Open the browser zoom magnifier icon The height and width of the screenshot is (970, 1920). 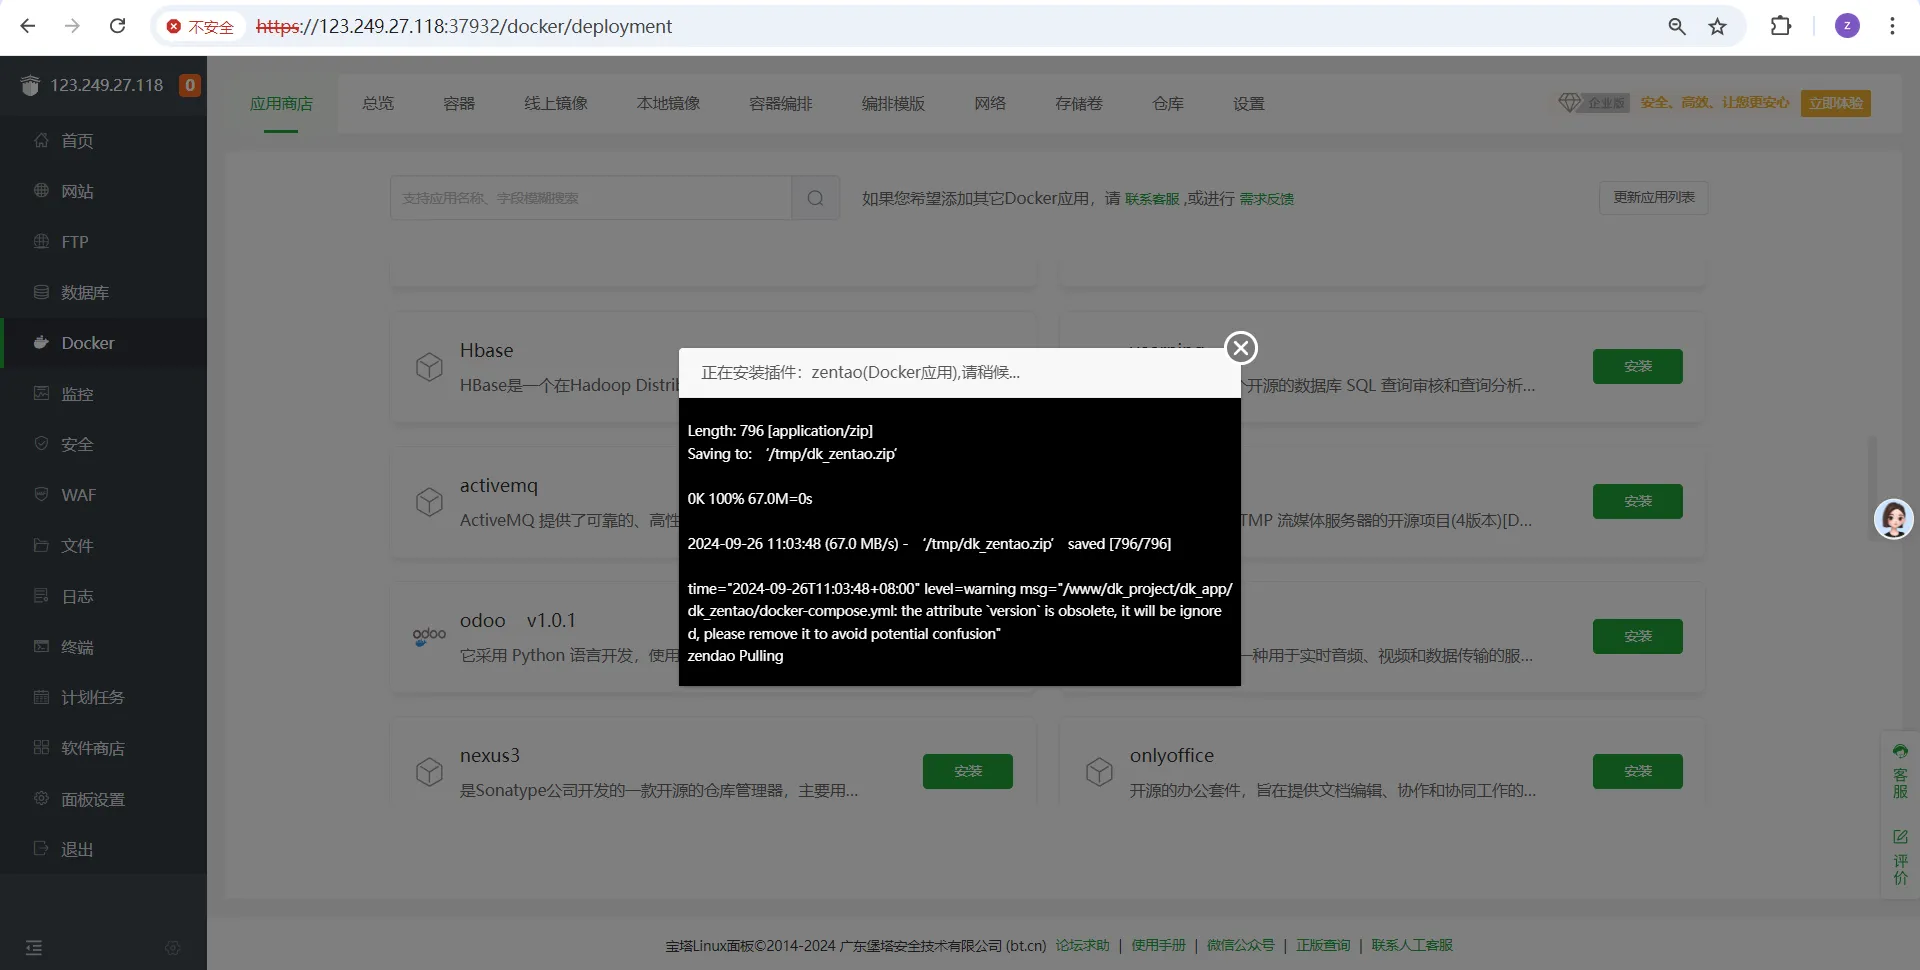(x=1677, y=26)
